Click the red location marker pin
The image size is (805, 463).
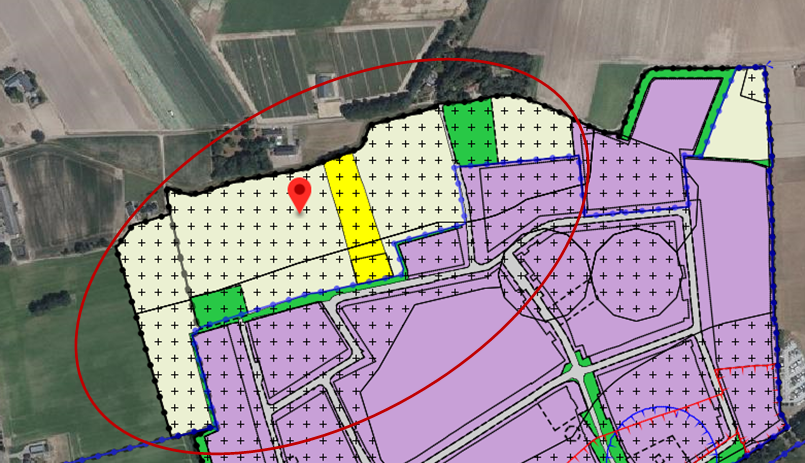pos(299,195)
